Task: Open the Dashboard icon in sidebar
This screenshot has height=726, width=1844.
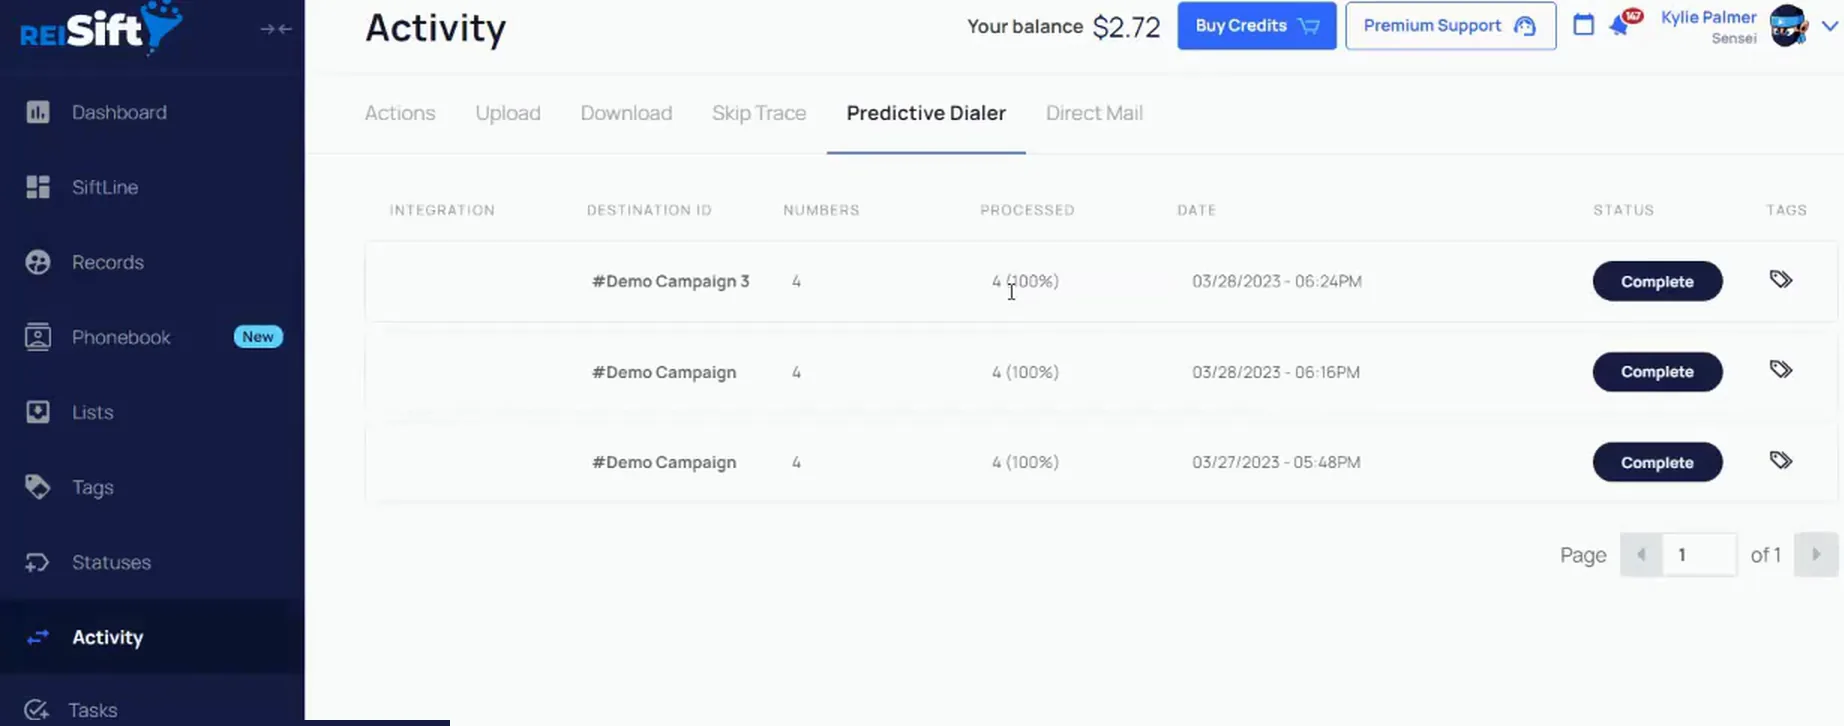Action: pyautogui.click(x=38, y=112)
